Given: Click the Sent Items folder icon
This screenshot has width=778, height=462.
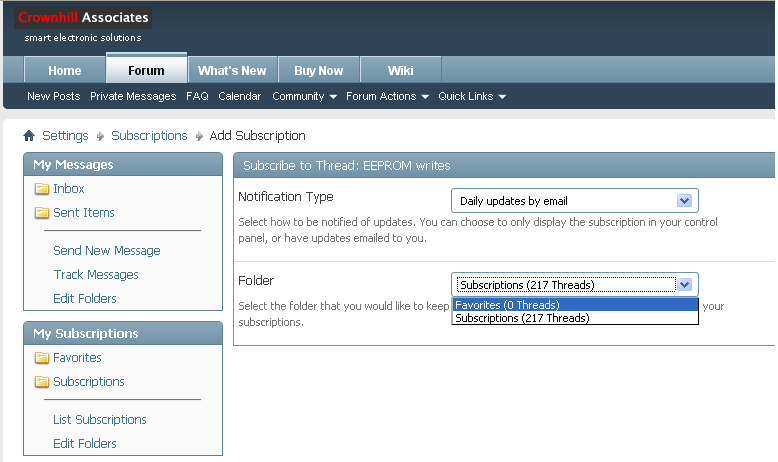Looking at the screenshot, I should click(x=42, y=213).
